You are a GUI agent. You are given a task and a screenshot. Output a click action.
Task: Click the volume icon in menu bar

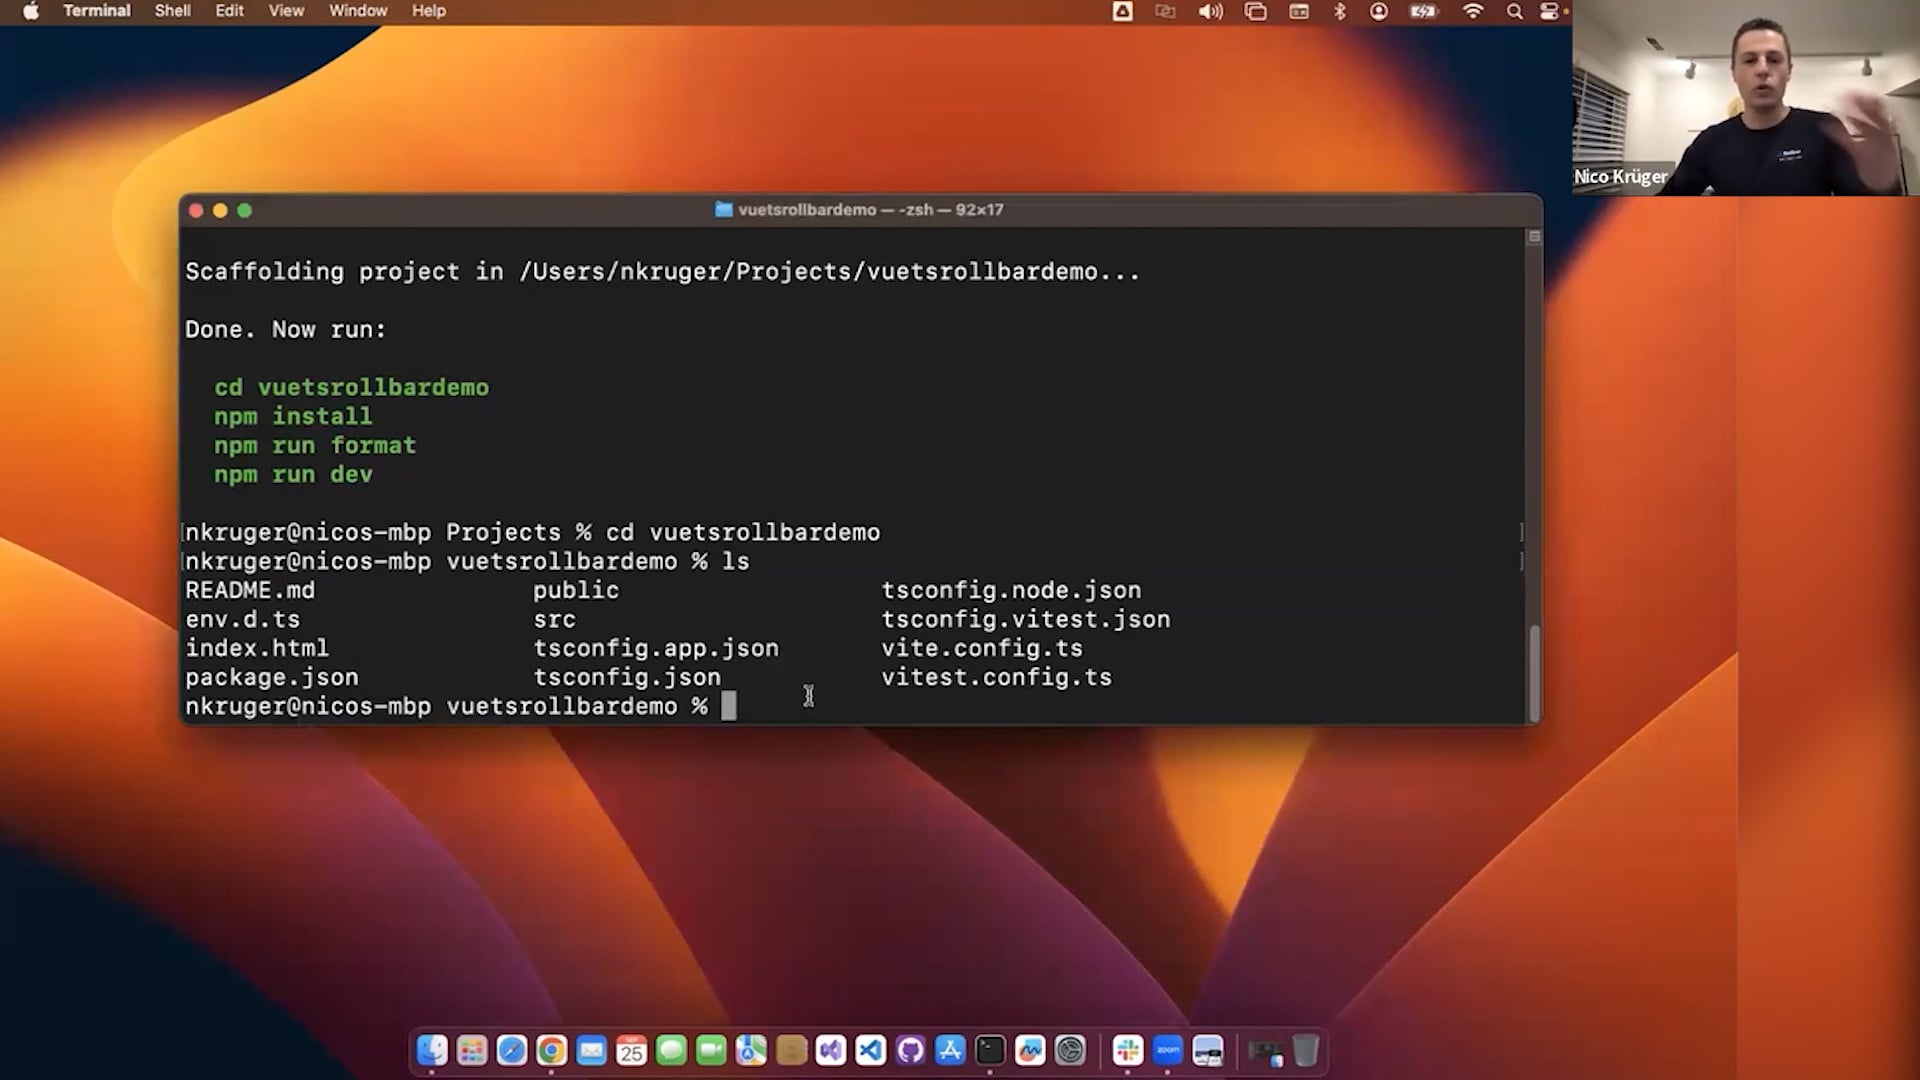click(x=1210, y=11)
